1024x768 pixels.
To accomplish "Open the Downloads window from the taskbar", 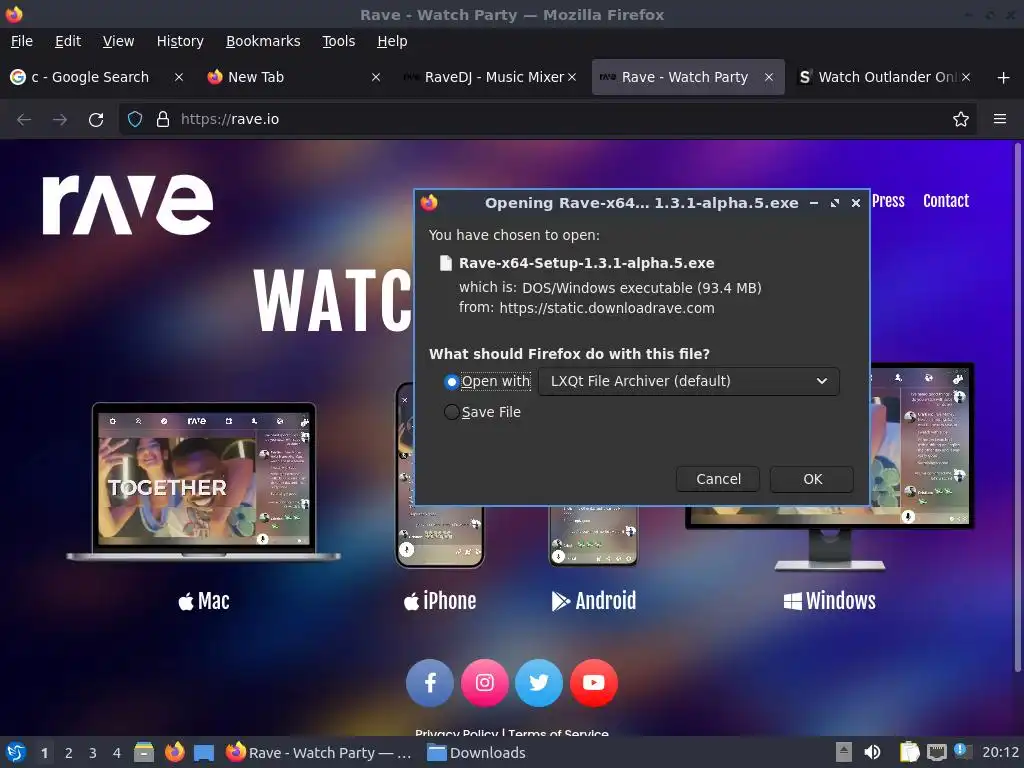I will (476, 753).
